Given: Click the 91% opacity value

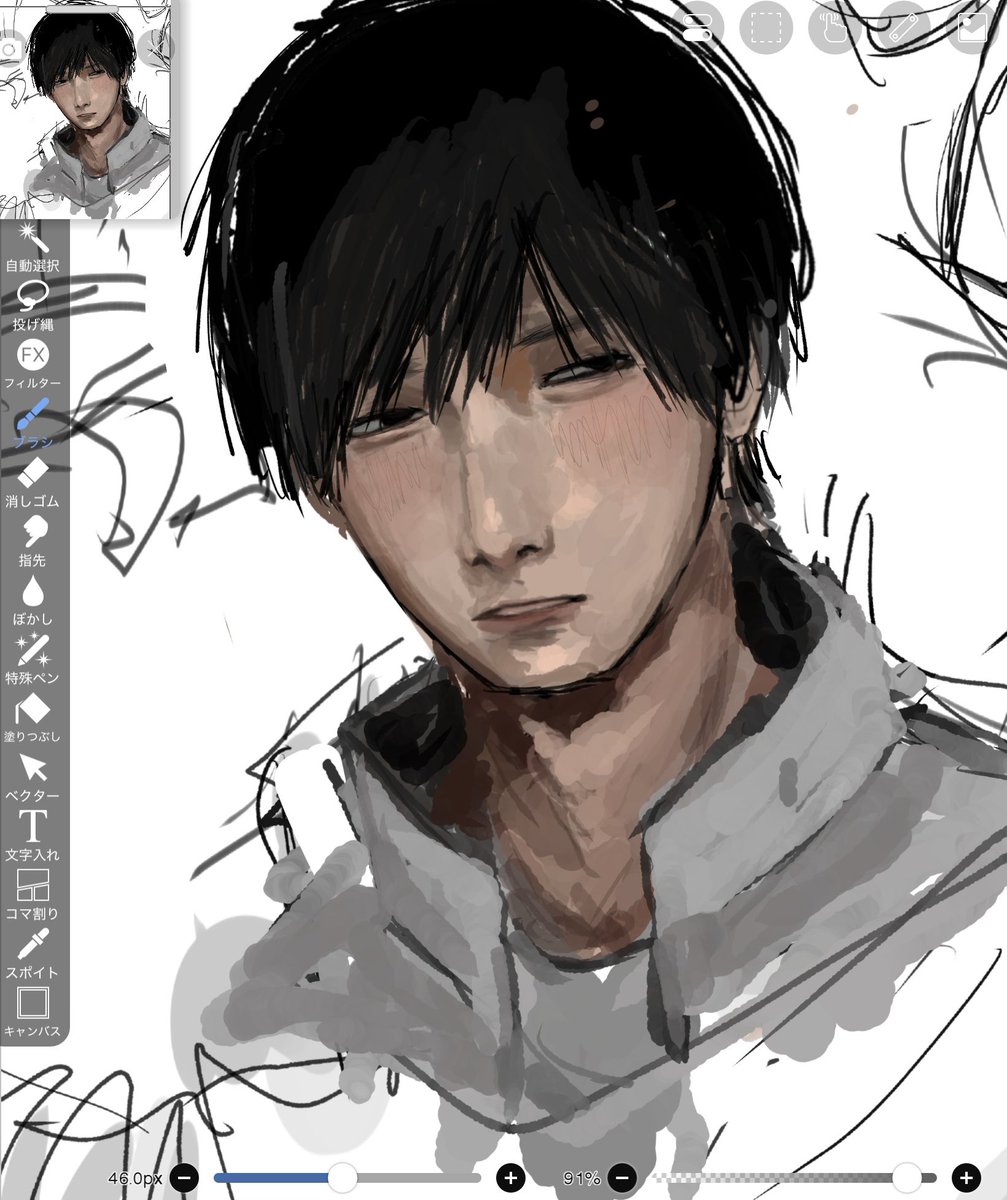Looking at the screenshot, I should pyautogui.click(x=582, y=1178).
